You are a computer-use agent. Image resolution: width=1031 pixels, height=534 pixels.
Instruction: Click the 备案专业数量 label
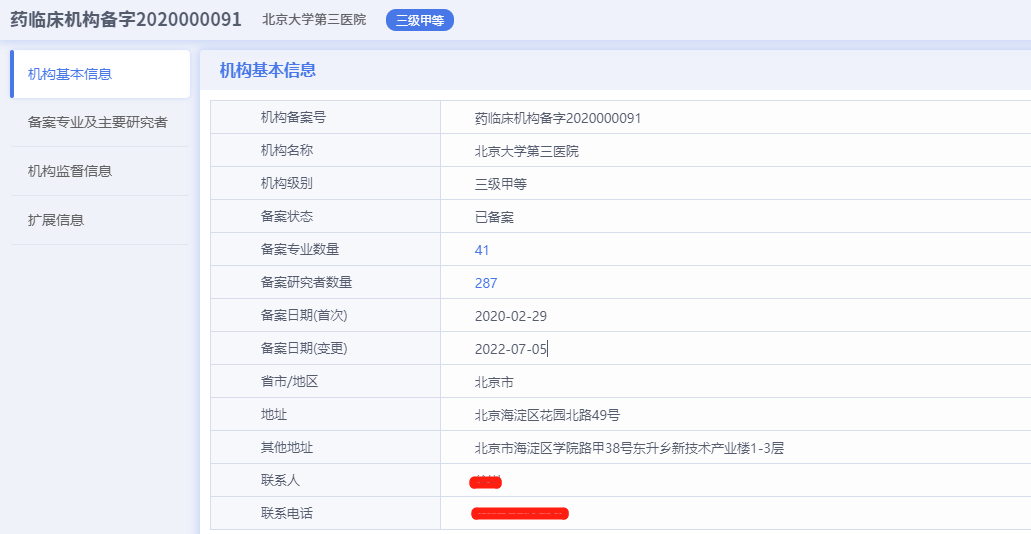click(x=300, y=249)
